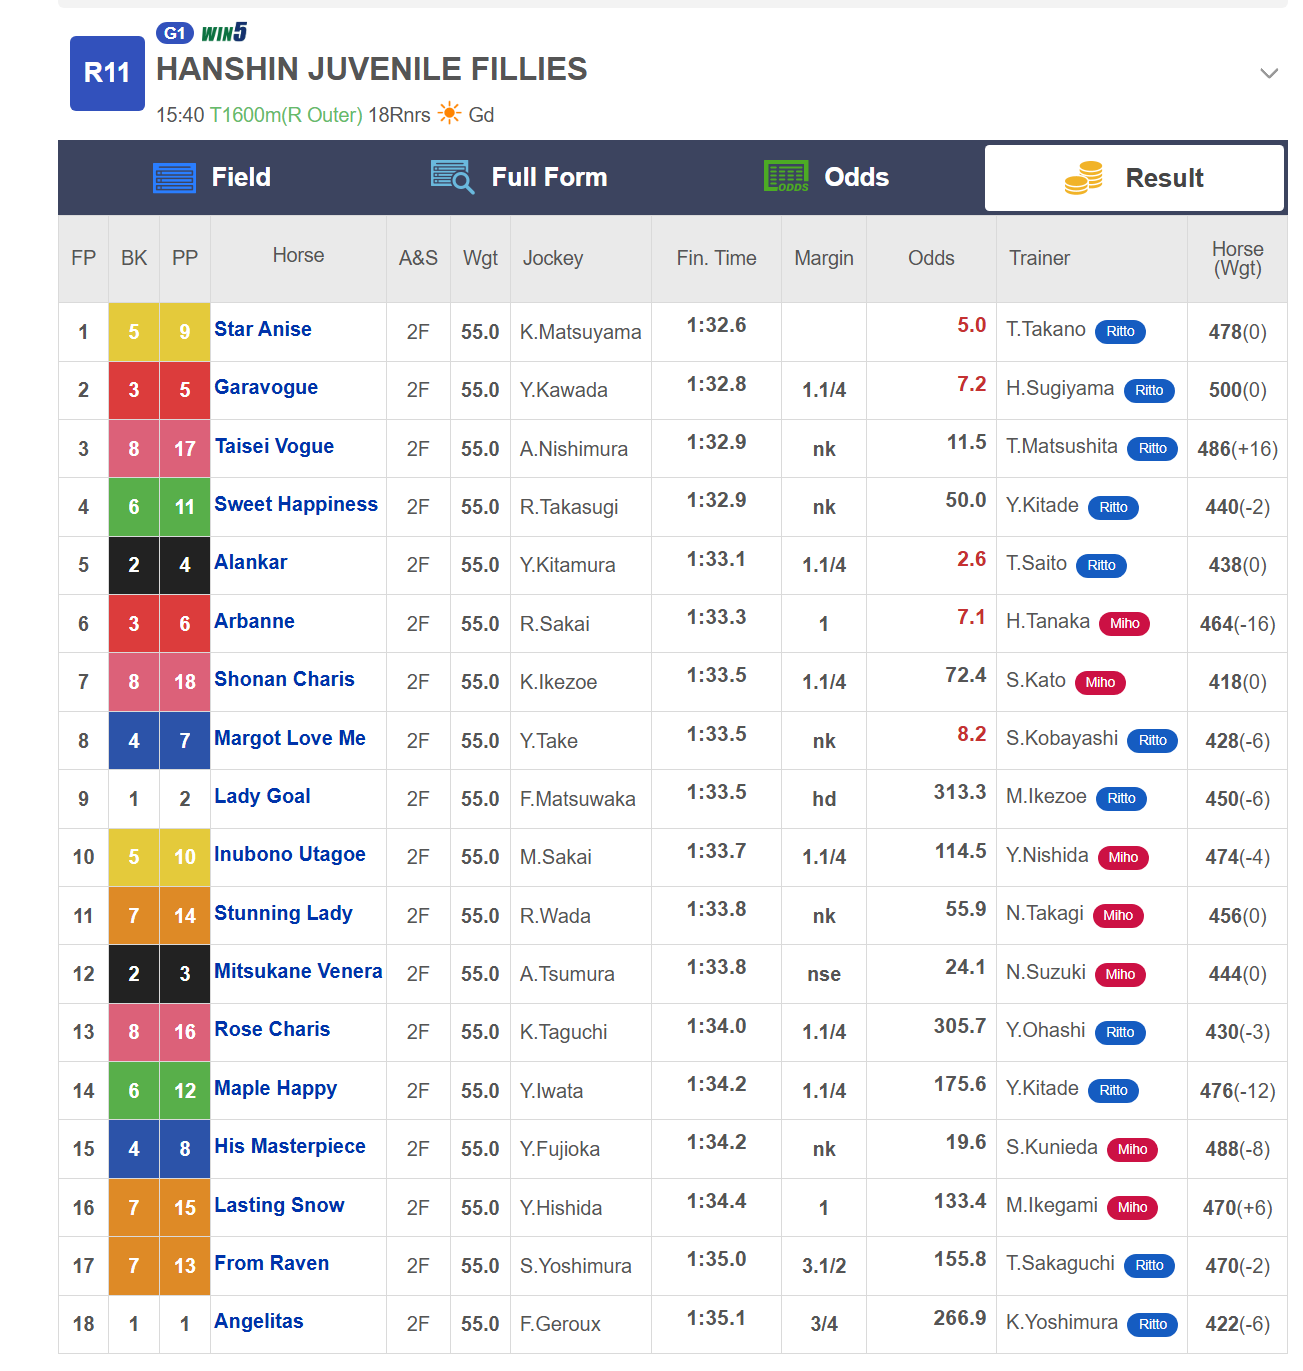Click the T1600m(R Outer) course text
Viewport: 1303px width, 1371px height.
click(286, 115)
